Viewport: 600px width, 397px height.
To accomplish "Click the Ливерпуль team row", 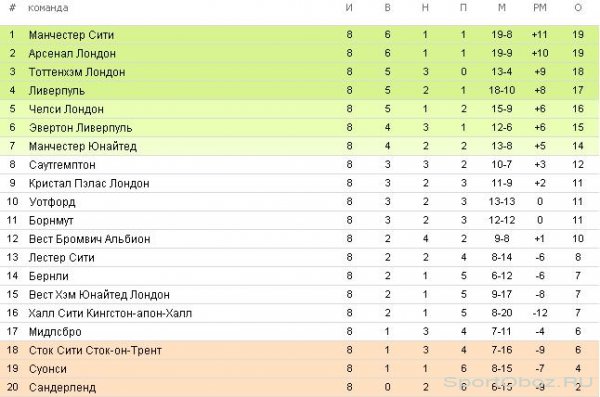I will click(300, 90).
